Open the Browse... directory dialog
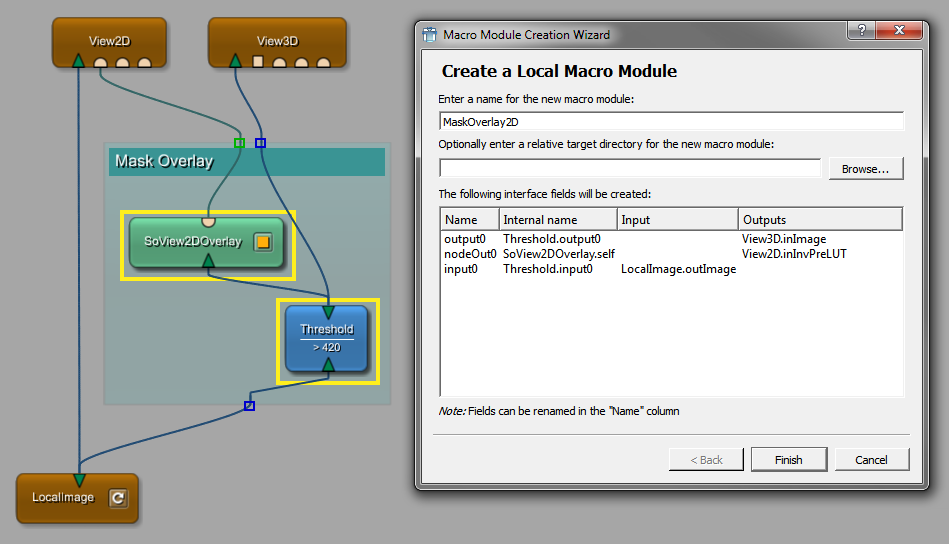The image size is (949, 544). [x=865, y=169]
